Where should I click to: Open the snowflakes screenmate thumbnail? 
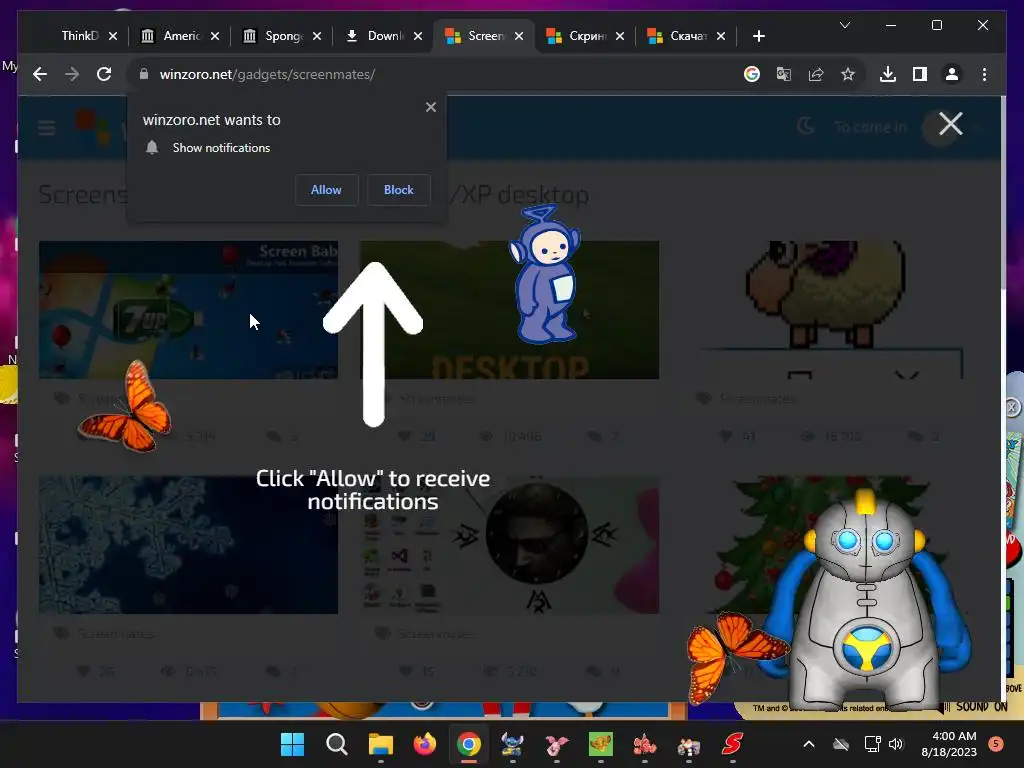pyautogui.click(x=189, y=545)
